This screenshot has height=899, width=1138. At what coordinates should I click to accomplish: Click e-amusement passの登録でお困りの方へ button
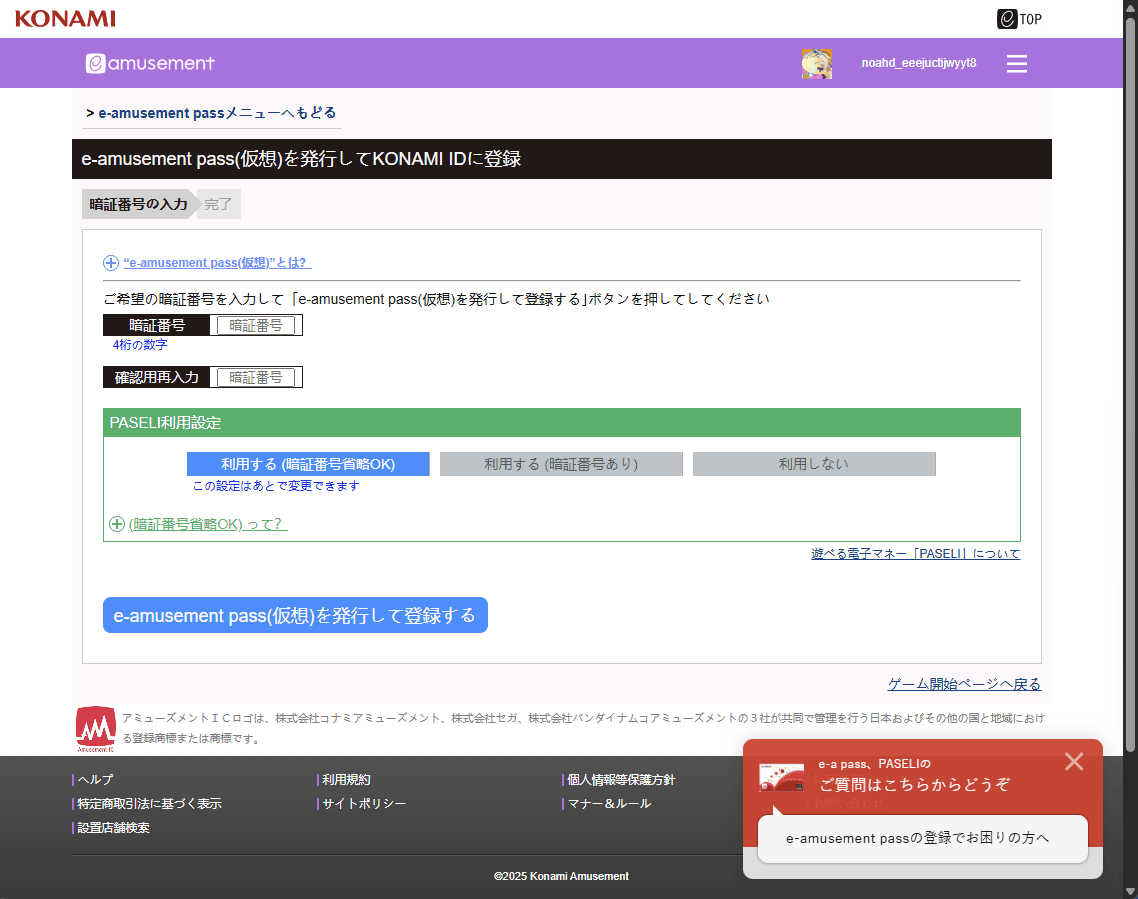click(x=922, y=839)
